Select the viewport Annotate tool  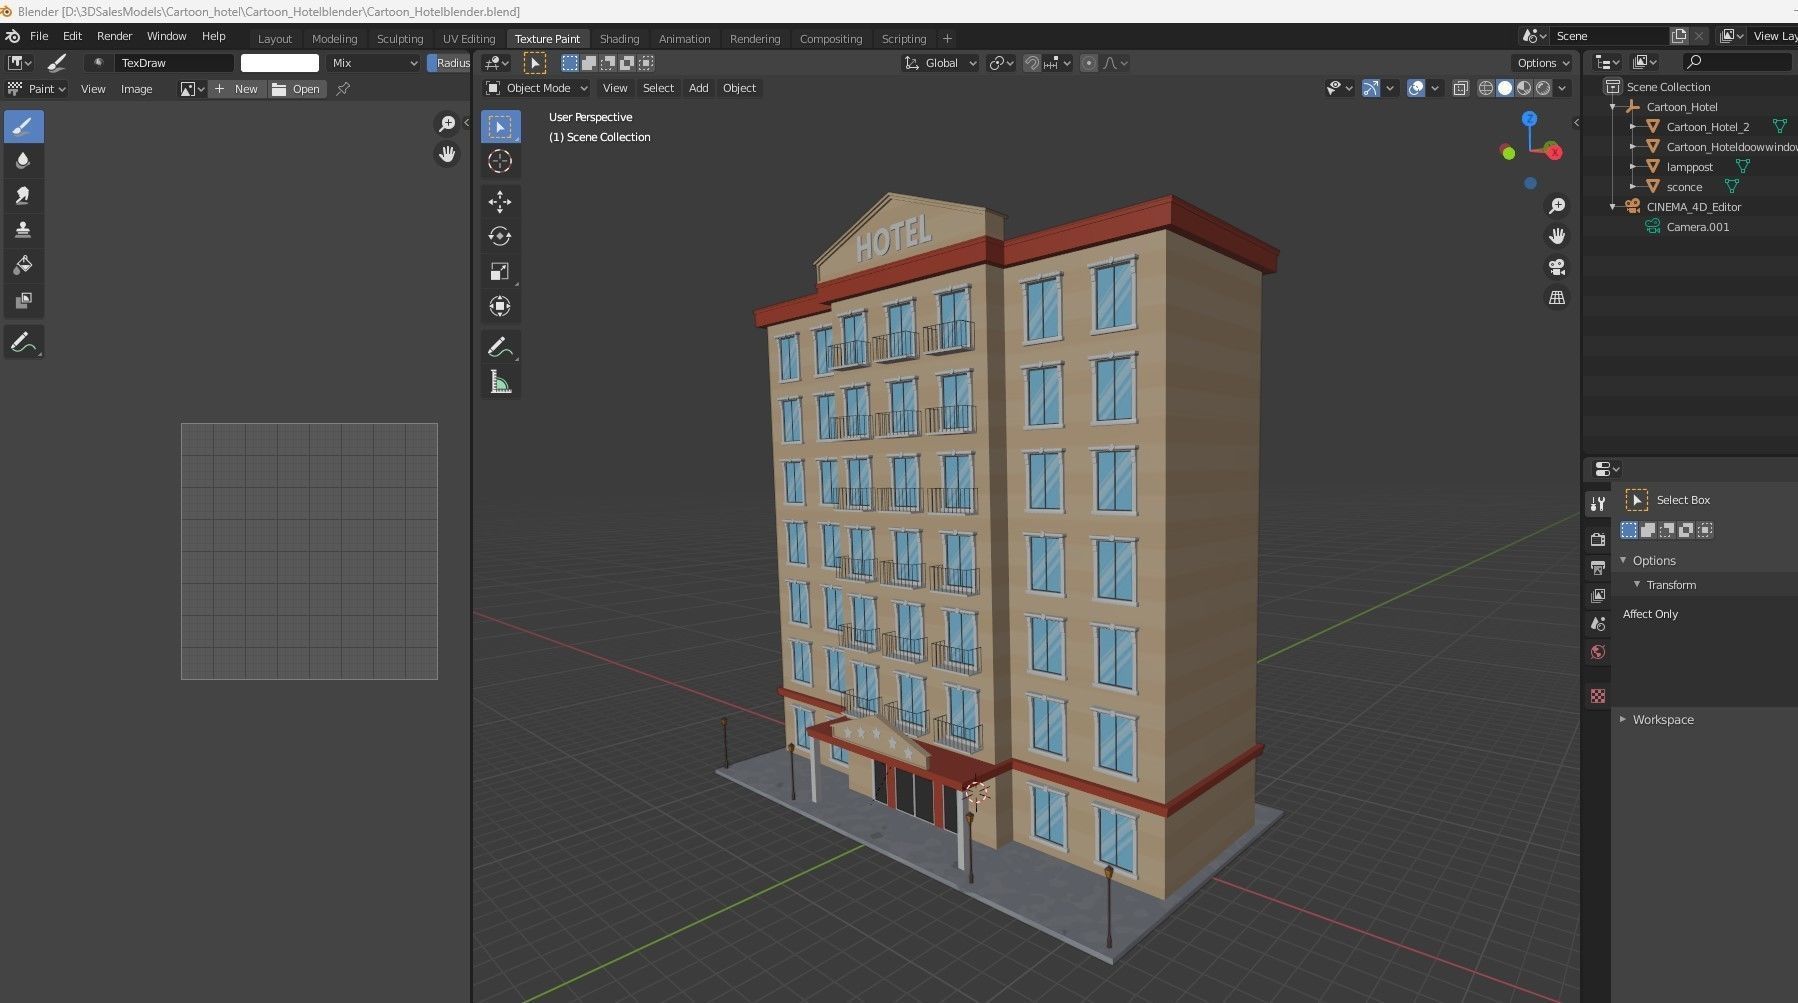tap(500, 347)
